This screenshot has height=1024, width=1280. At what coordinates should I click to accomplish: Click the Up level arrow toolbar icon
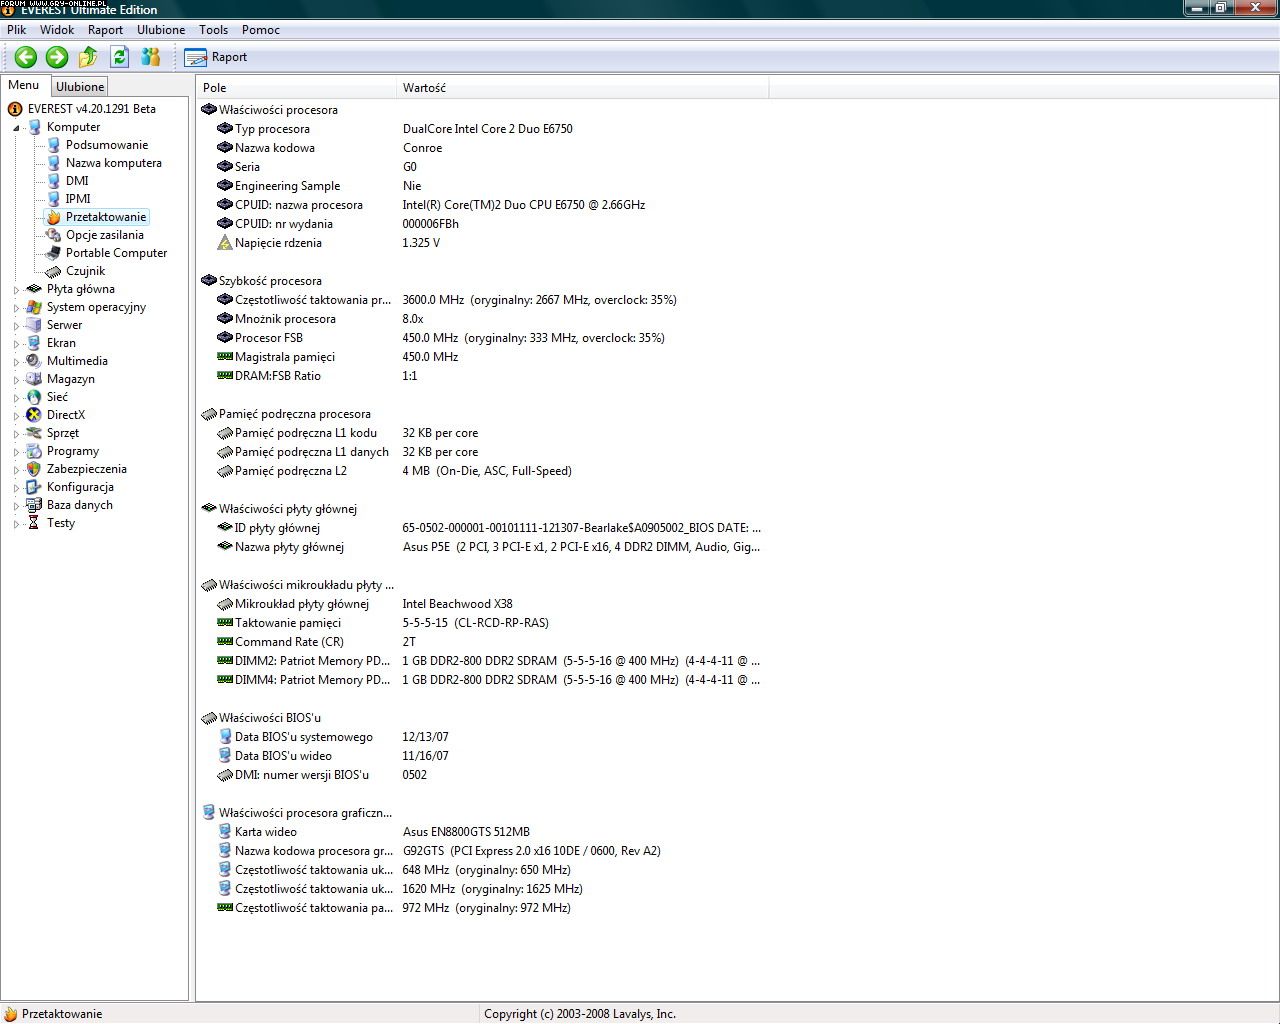pos(88,57)
